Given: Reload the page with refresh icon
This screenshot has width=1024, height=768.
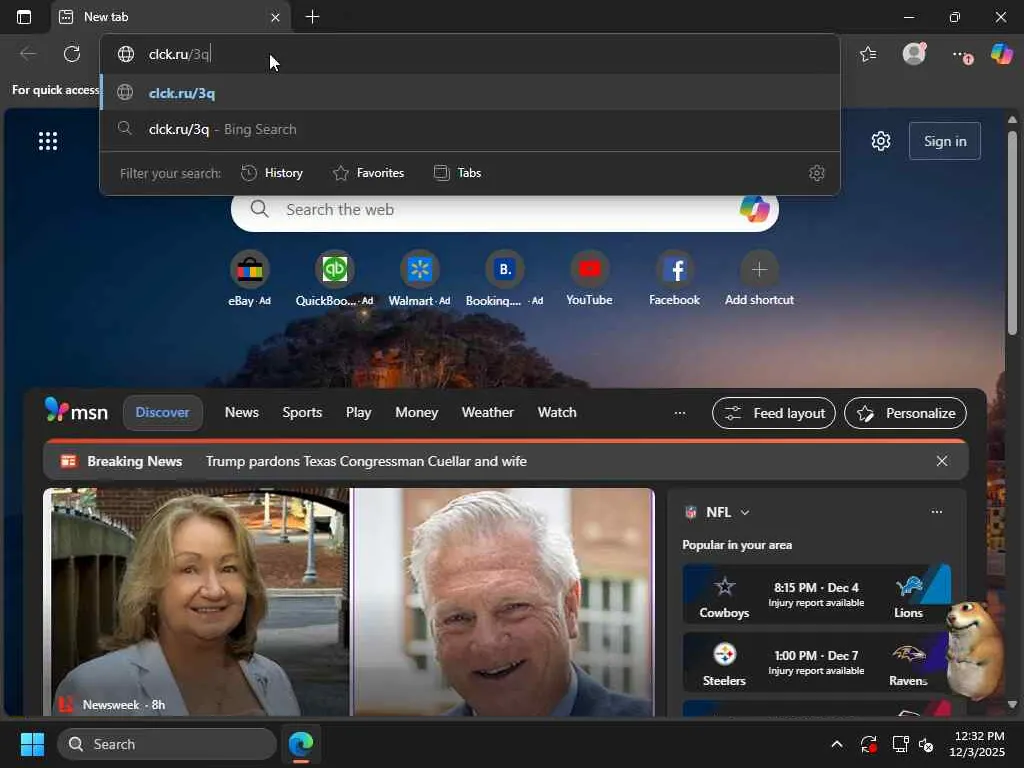Looking at the screenshot, I should (72, 54).
